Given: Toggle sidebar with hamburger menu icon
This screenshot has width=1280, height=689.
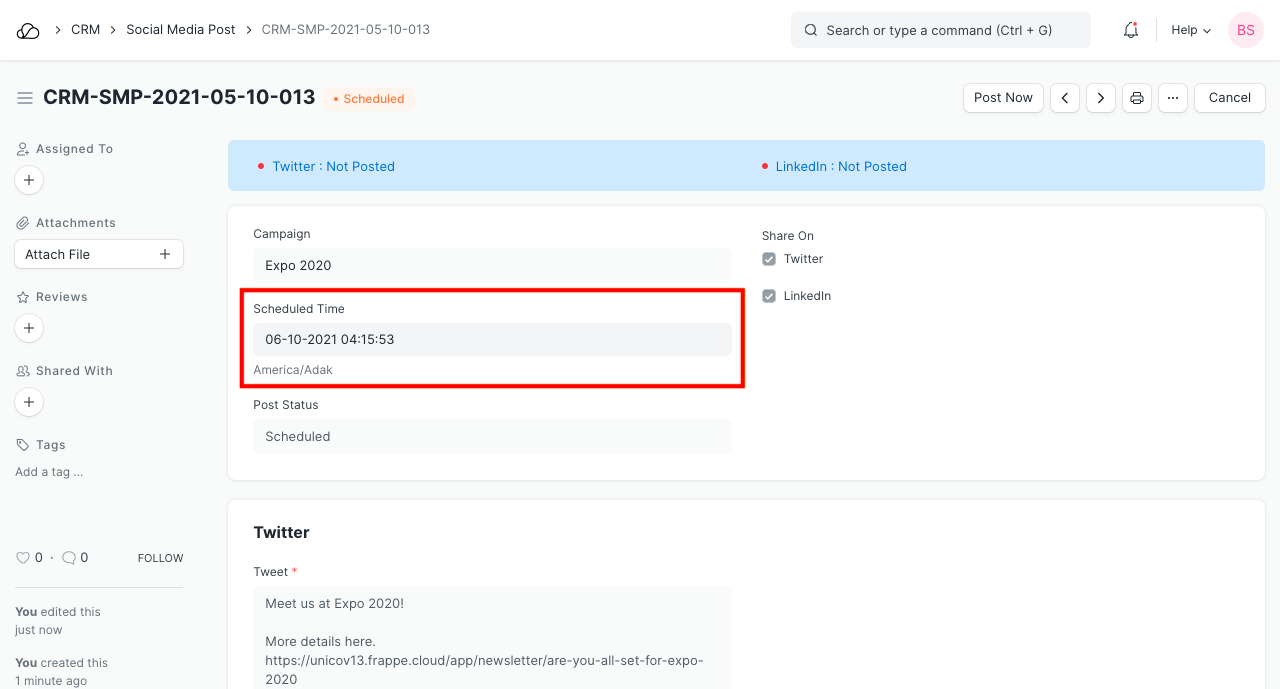Looking at the screenshot, I should 25,98.
